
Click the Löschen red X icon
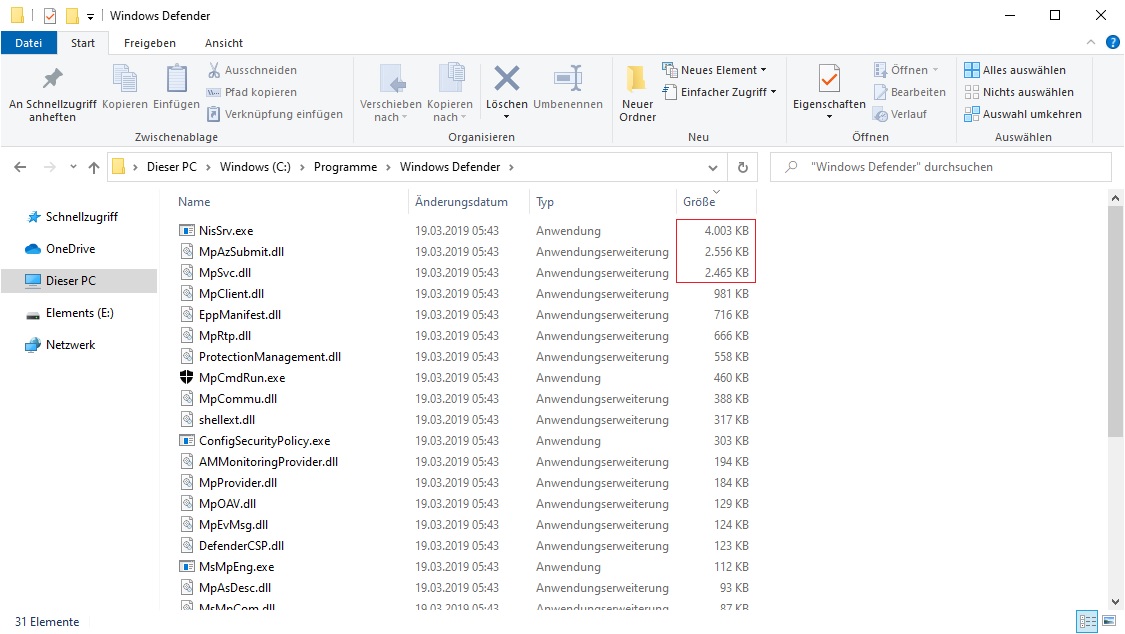click(507, 79)
